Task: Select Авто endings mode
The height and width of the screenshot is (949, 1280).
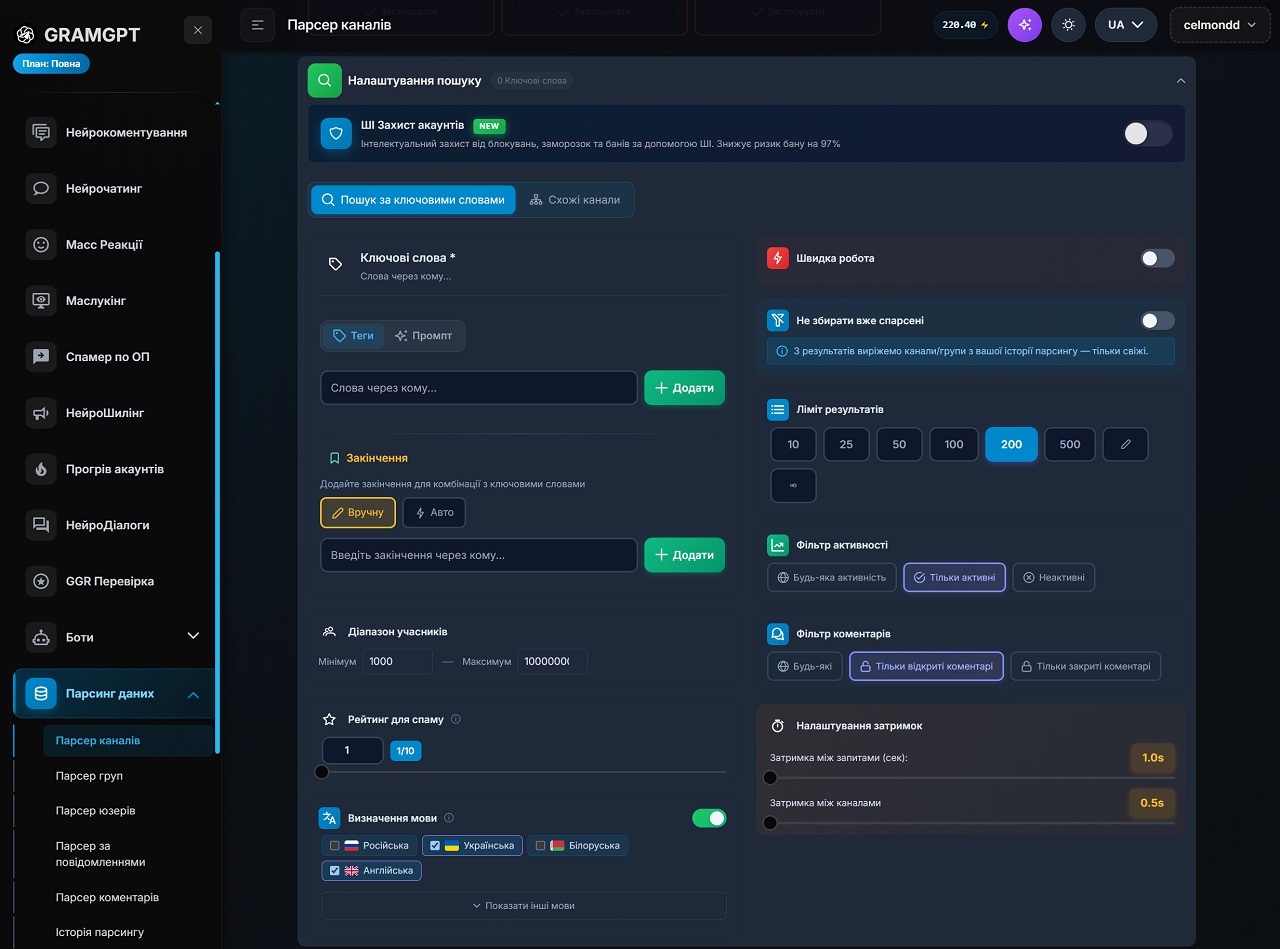Action: (434, 513)
